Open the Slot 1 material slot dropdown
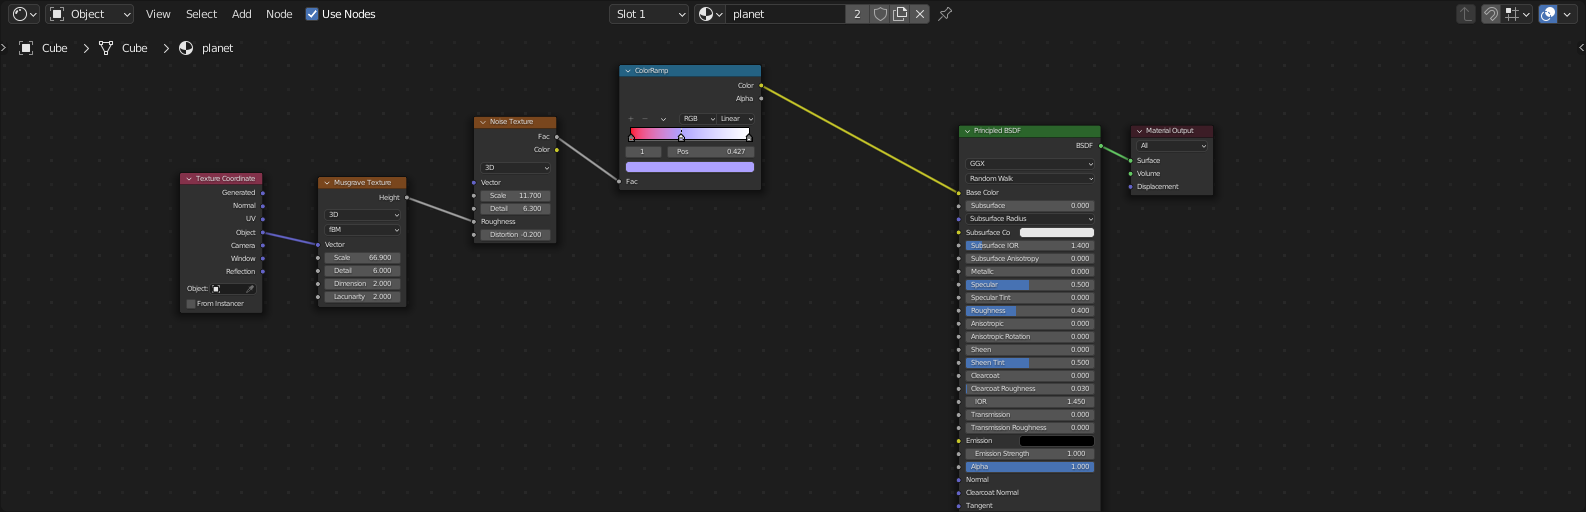This screenshot has height=512, width=1586. pos(650,14)
